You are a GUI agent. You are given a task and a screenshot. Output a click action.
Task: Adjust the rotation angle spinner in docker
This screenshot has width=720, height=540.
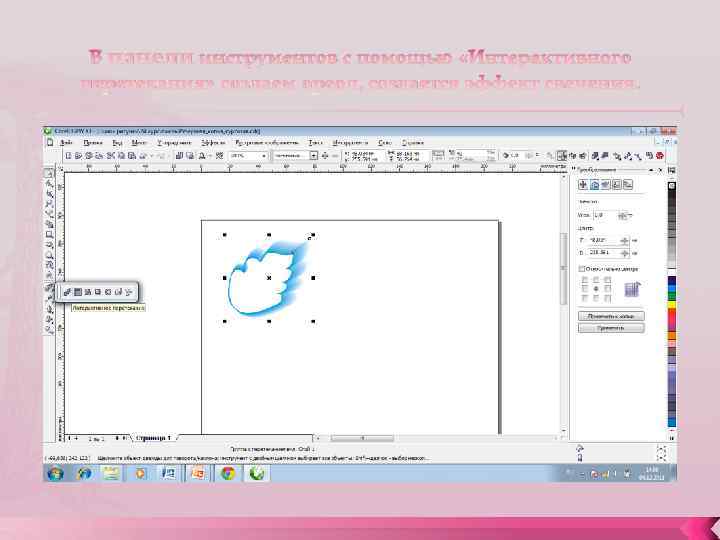(623, 215)
